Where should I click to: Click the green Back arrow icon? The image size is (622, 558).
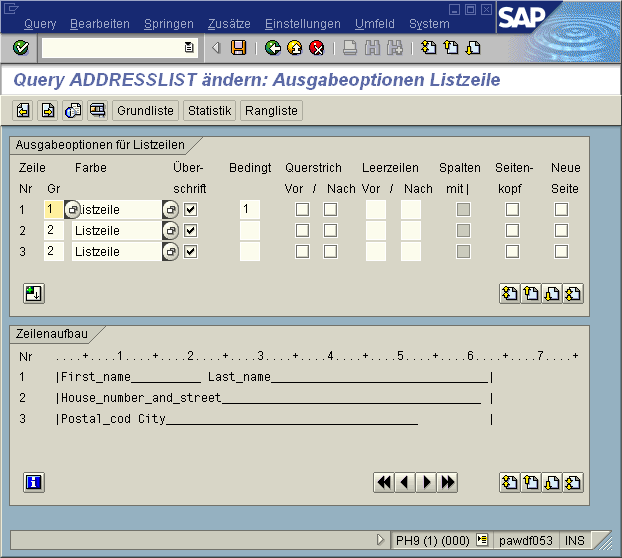[273, 48]
